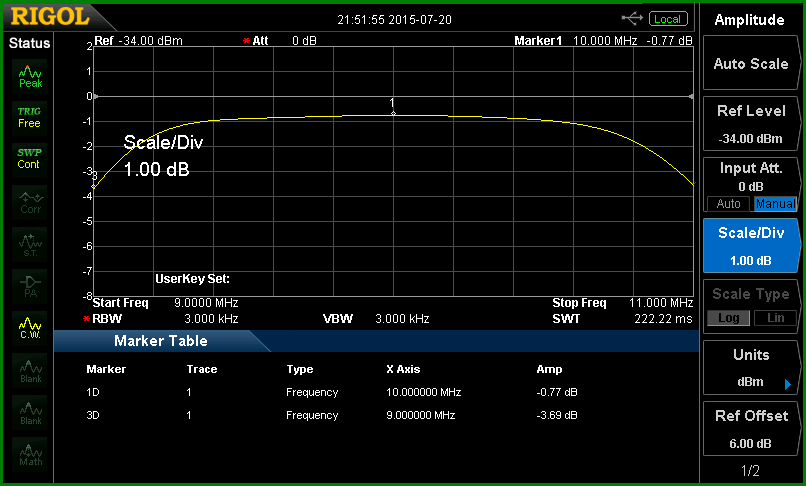Click the Marker column header
This screenshot has height=486, width=806.
(106, 369)
